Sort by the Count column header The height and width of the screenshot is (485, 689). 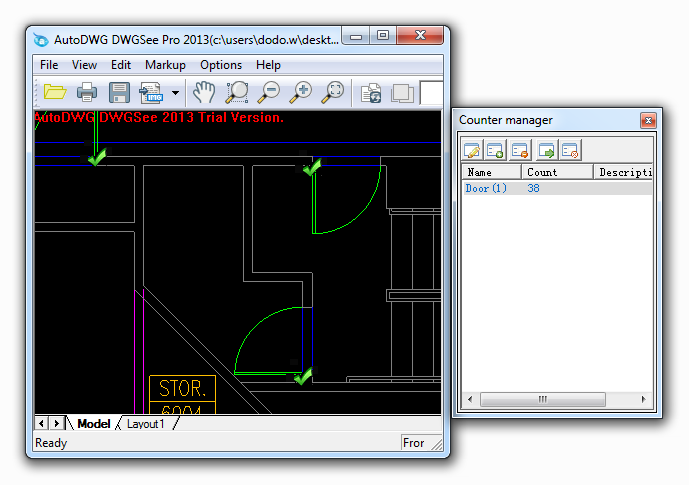coord(557,172)
